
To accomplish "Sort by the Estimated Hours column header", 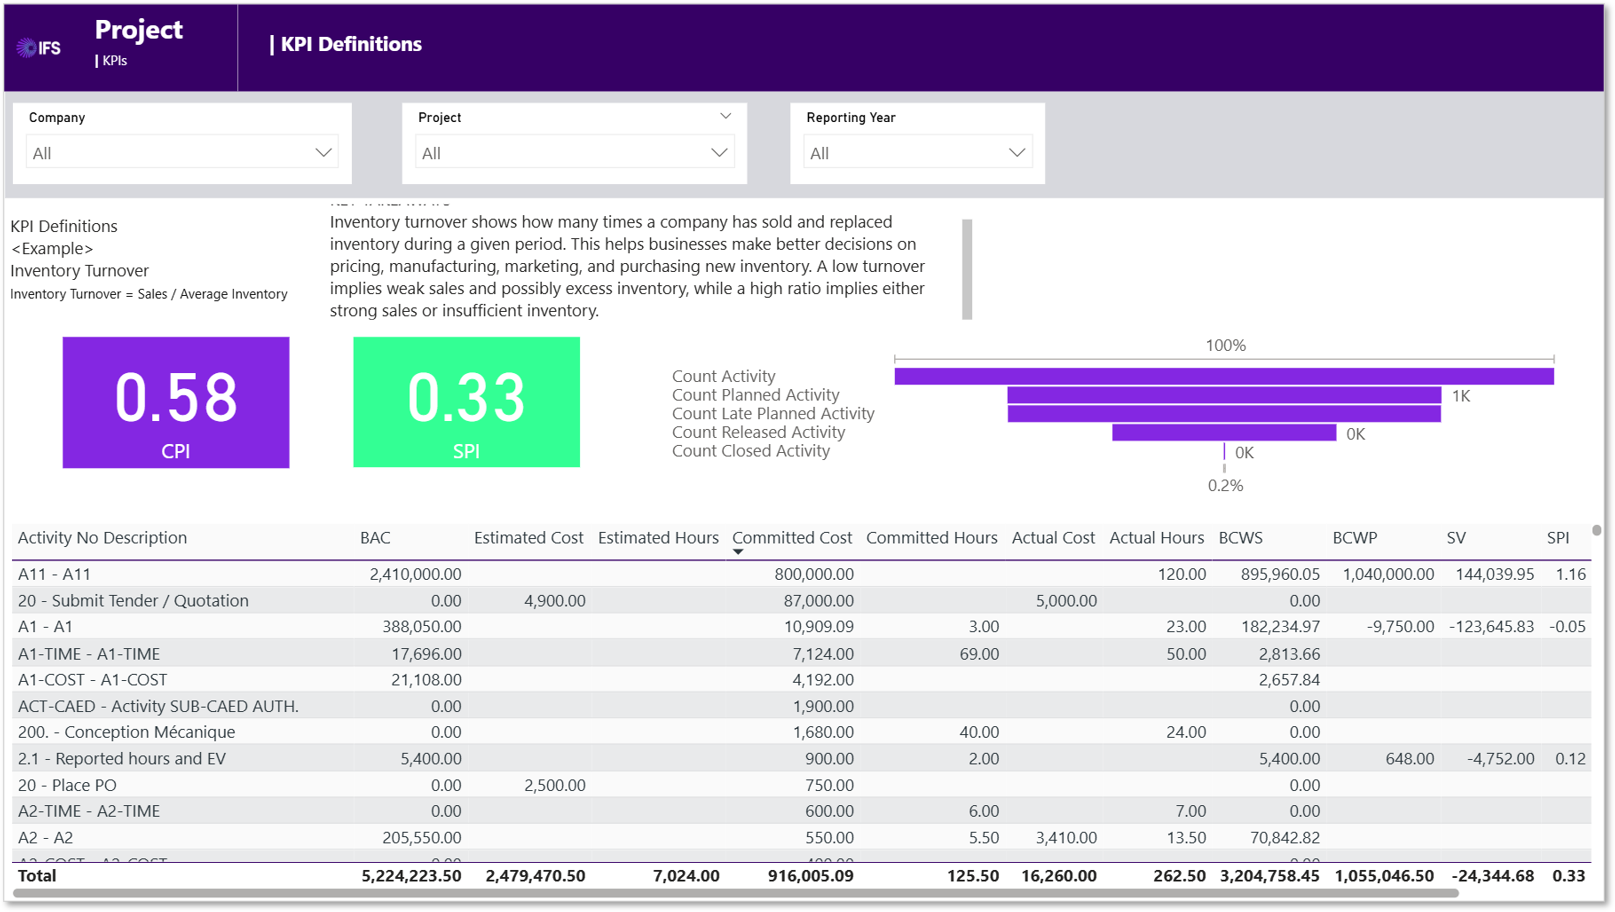I will click(x=658, y=538).
